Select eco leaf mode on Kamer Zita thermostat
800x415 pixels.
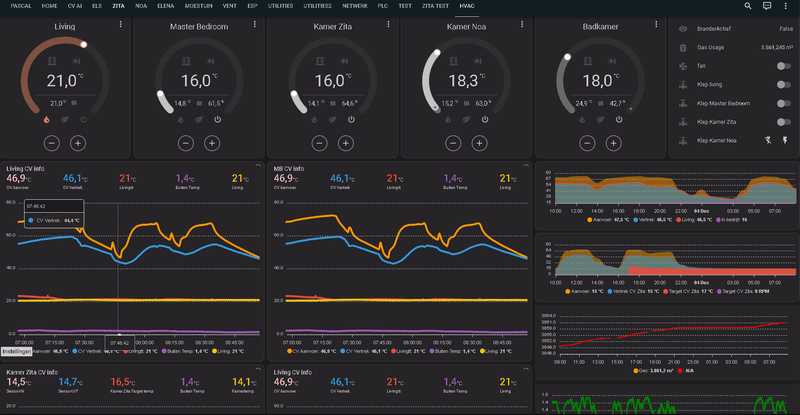pos(333,119)
